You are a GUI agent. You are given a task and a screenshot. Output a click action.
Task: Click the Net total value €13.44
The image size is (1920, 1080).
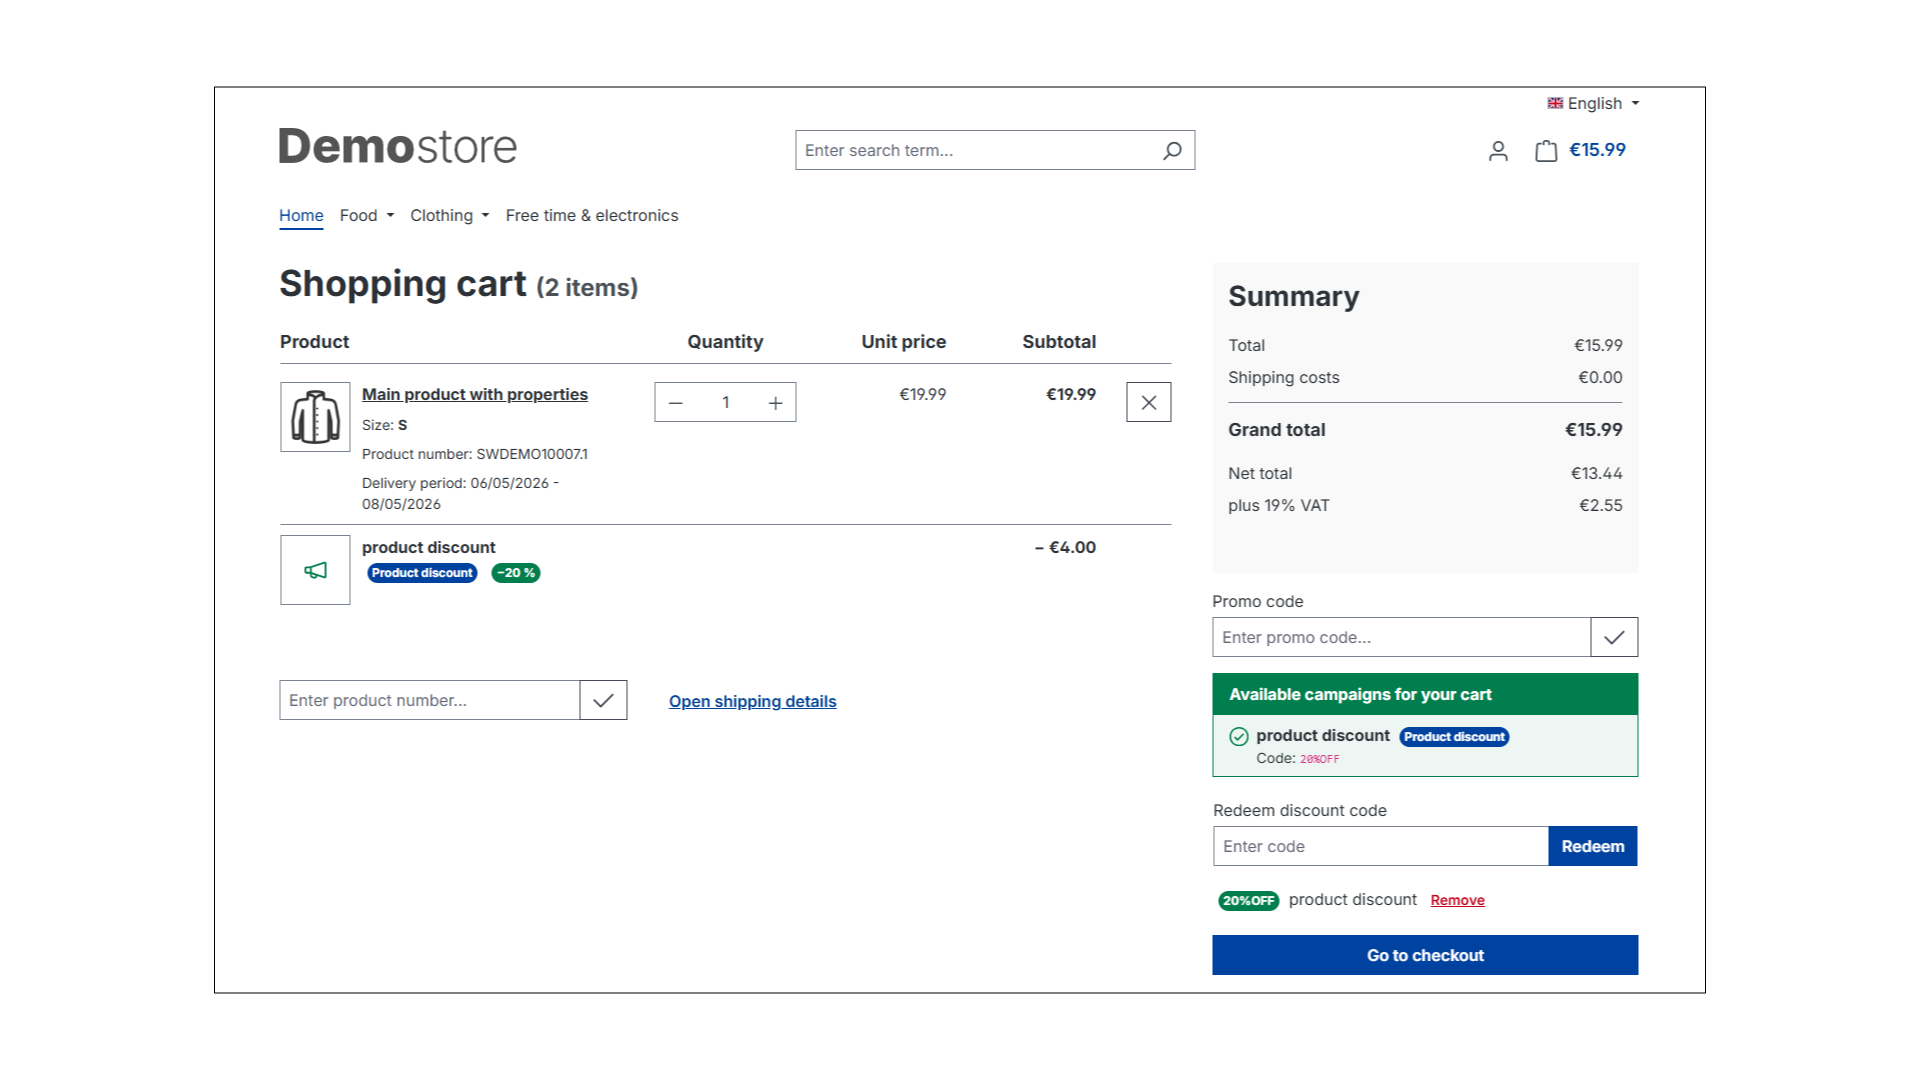click(1597, 473)
